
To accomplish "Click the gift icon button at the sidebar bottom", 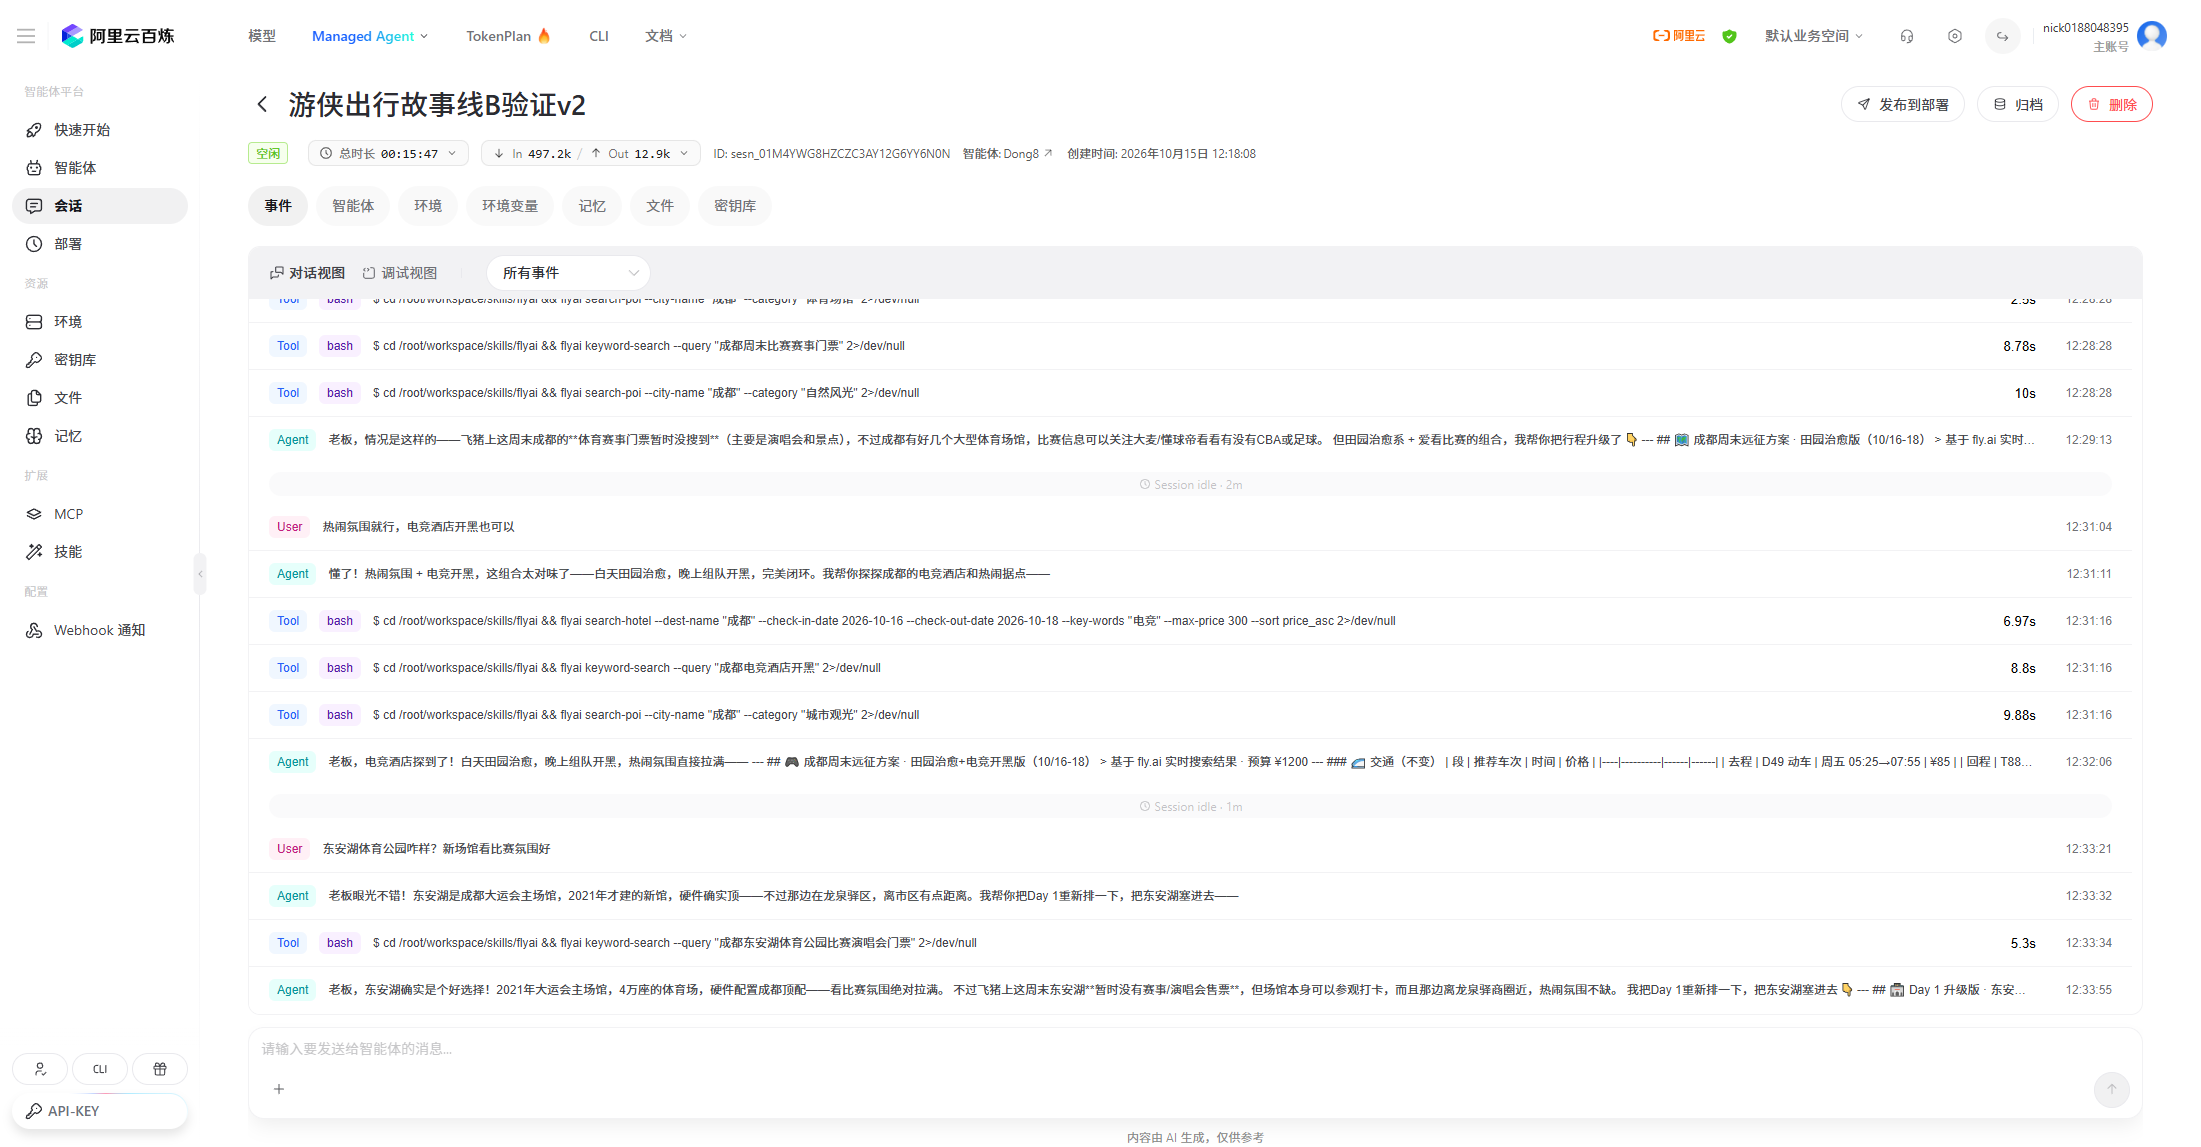I will click(x=160, y=1069).
